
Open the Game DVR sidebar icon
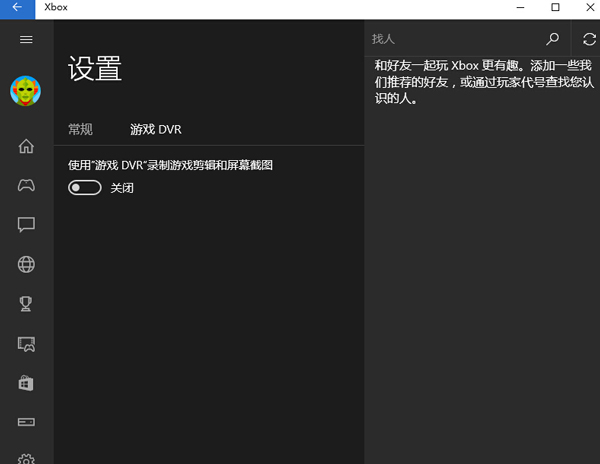pyautogui.click(x=27, y=344)
